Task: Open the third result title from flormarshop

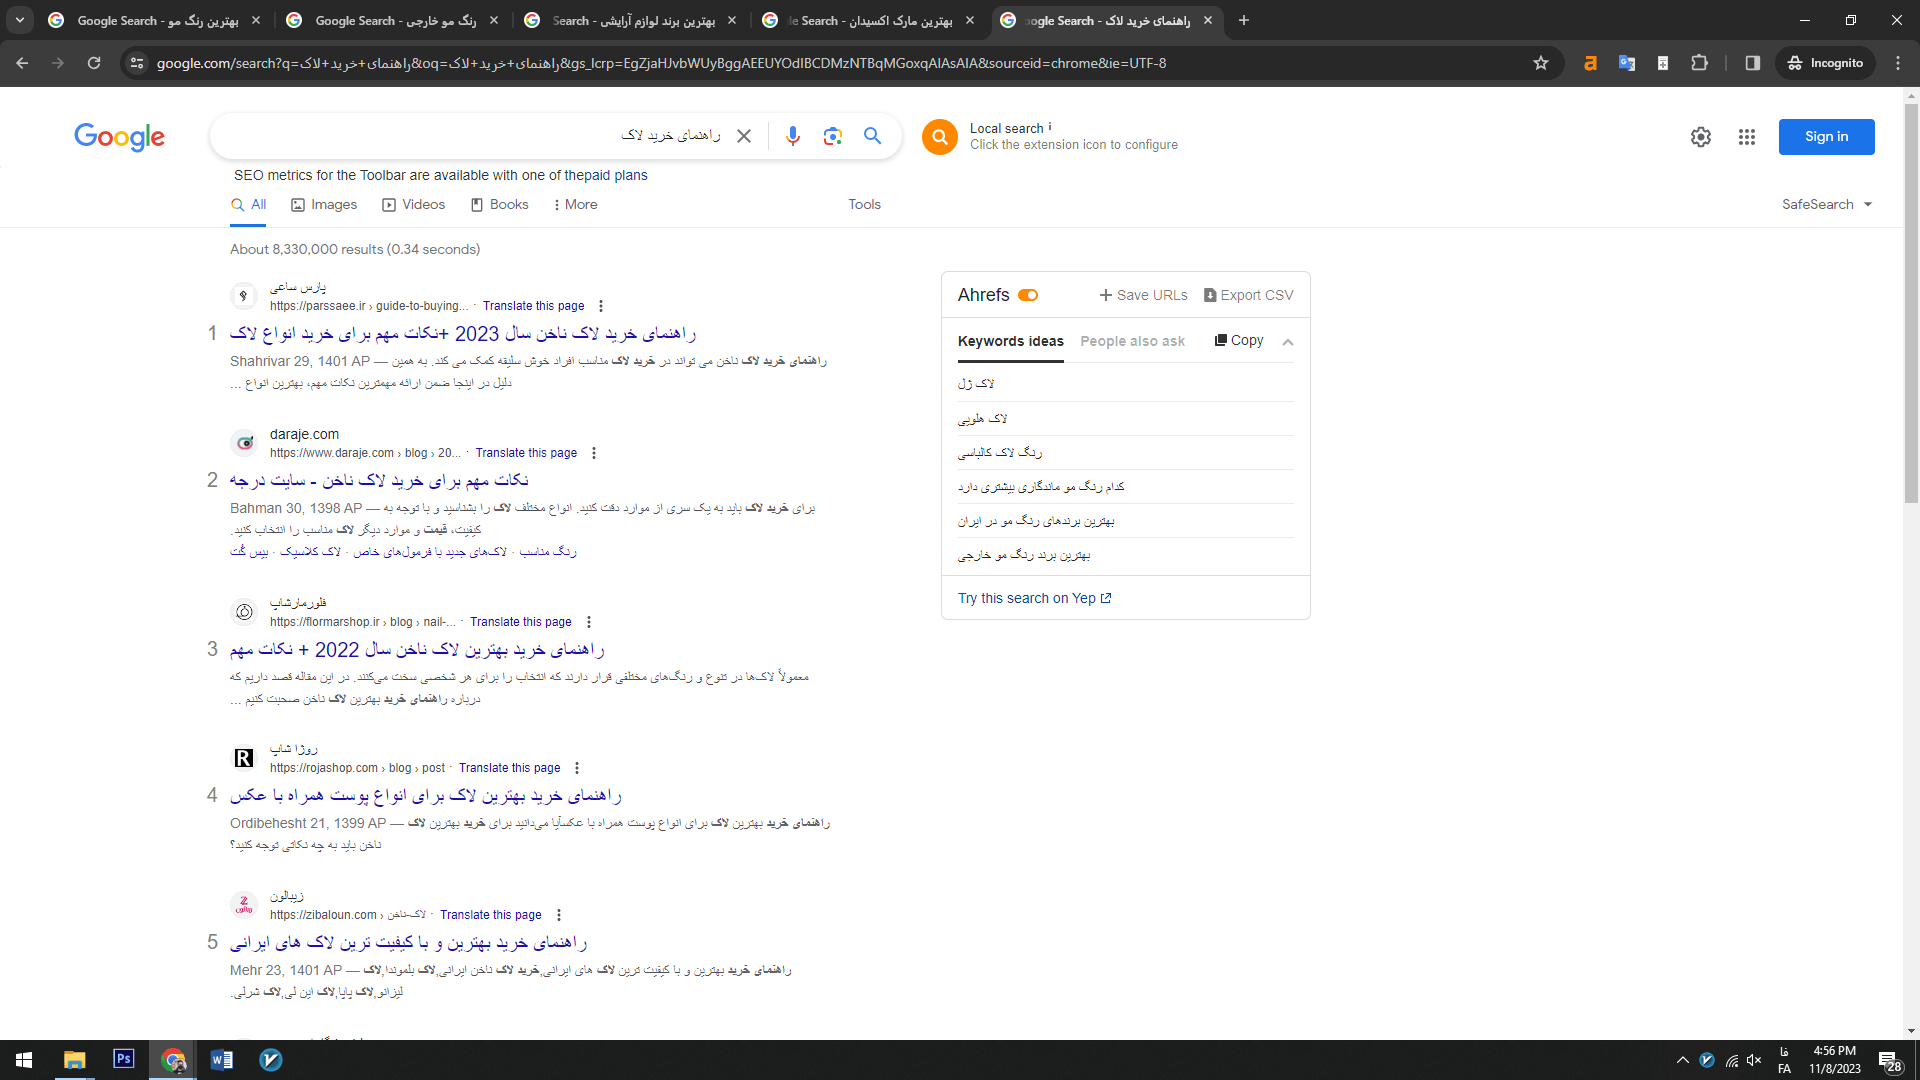Action: coord(417,650)
